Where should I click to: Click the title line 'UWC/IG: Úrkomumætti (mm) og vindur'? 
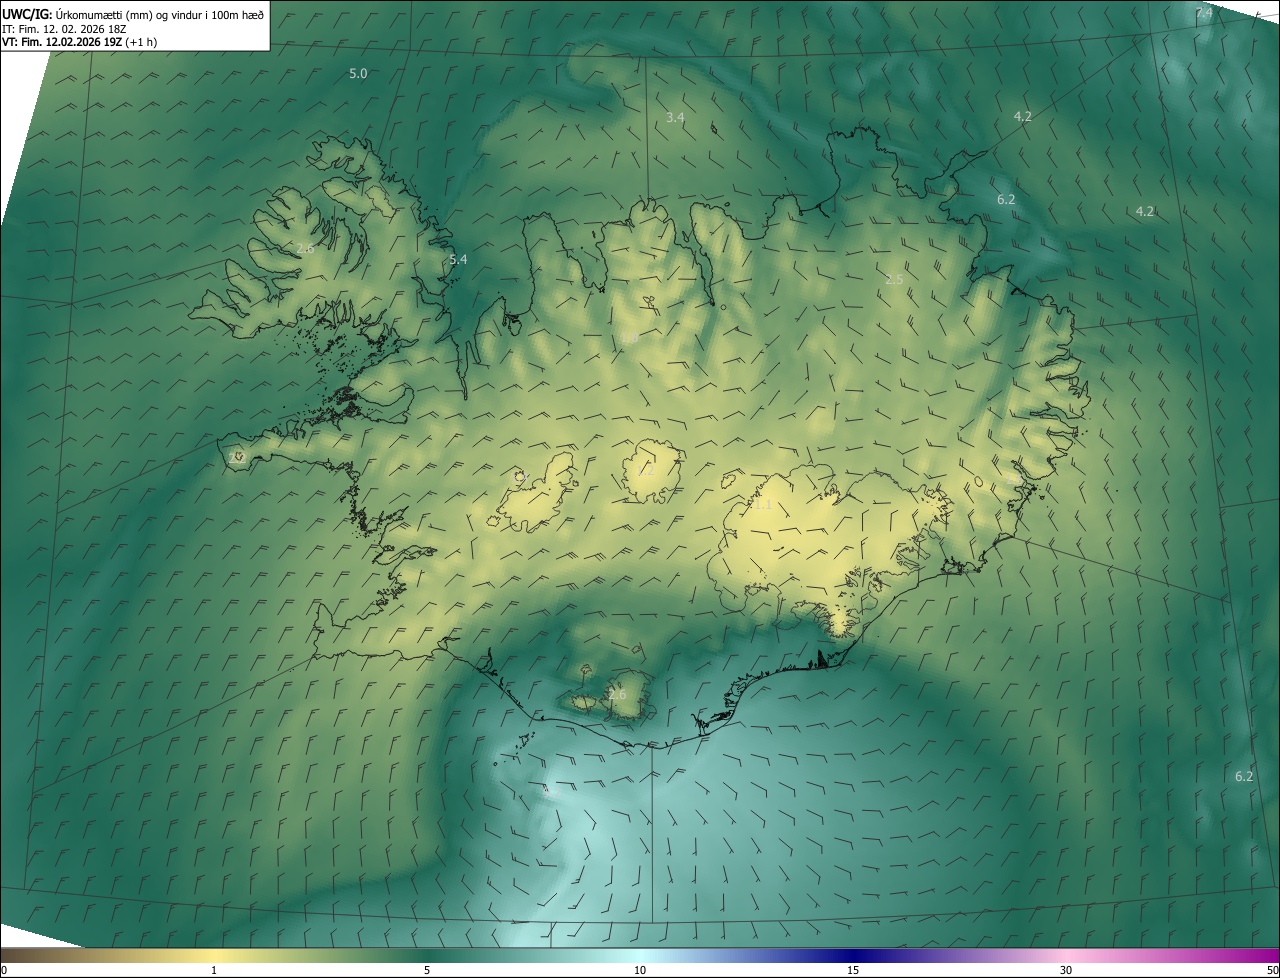click(x=133, y=13)
